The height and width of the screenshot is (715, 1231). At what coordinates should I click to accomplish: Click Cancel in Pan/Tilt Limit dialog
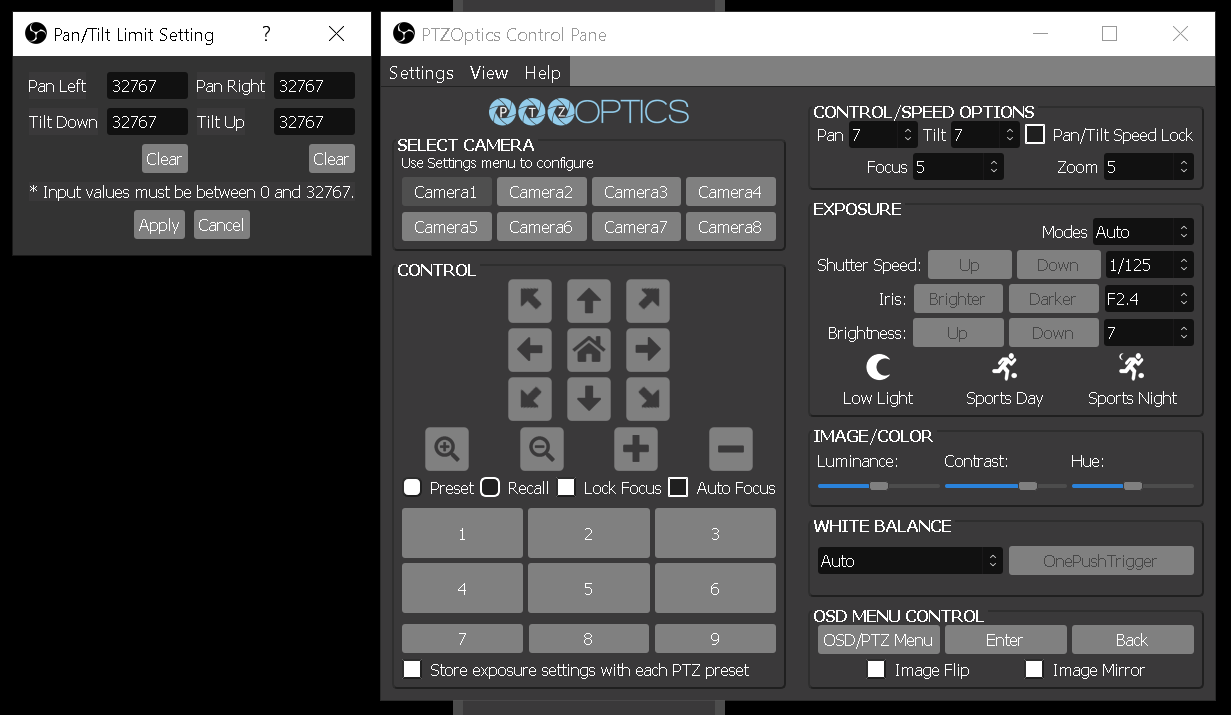pyautogui.click(x=221, y=225)
